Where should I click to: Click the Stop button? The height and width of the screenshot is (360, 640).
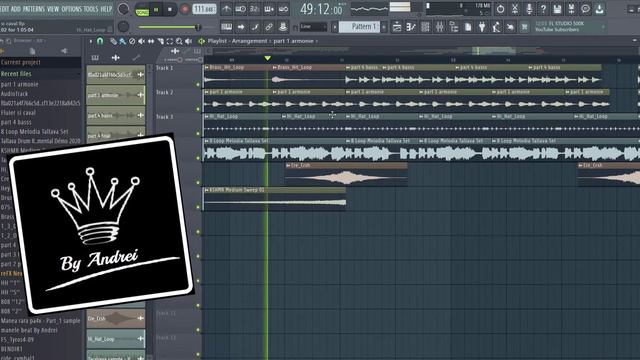pos(170,9)
